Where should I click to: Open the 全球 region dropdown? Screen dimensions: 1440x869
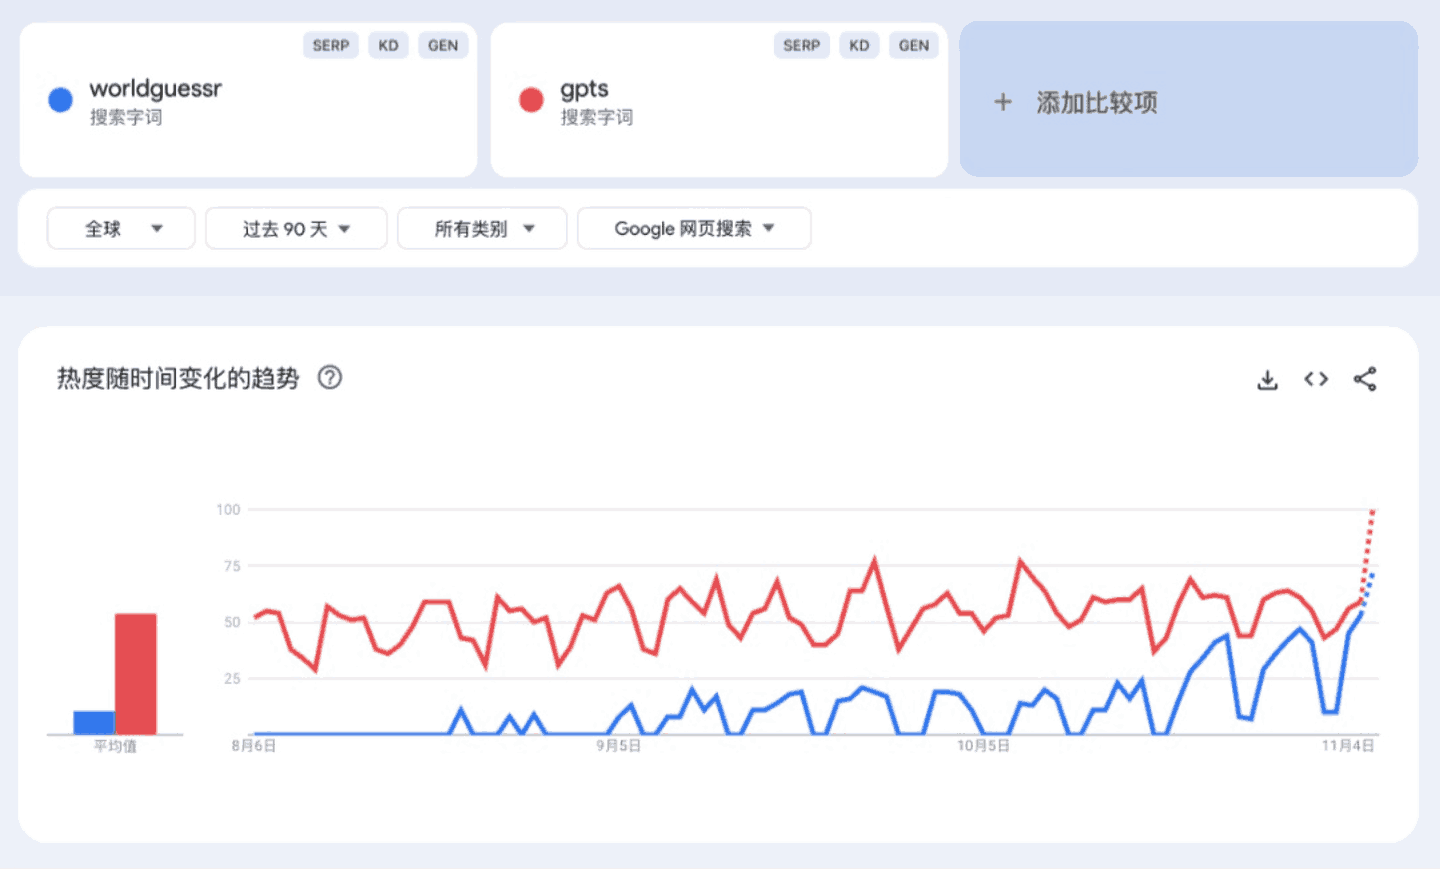point(121,229)
